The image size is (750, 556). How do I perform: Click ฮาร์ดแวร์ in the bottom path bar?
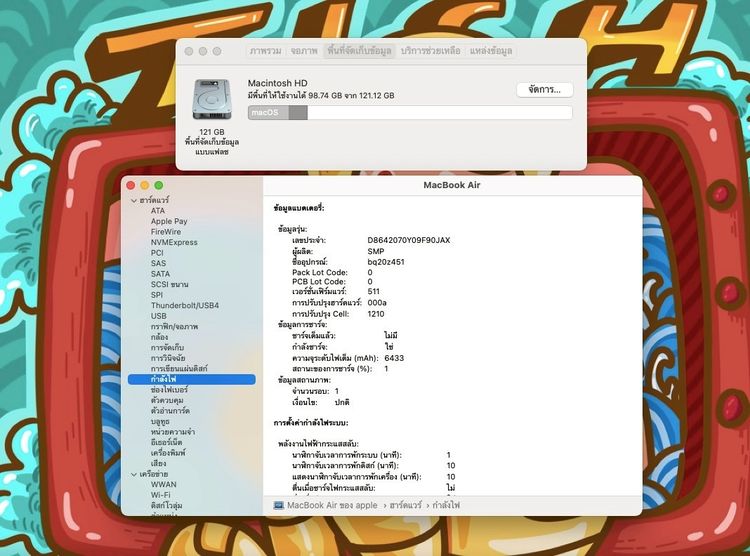click(406, 505)
